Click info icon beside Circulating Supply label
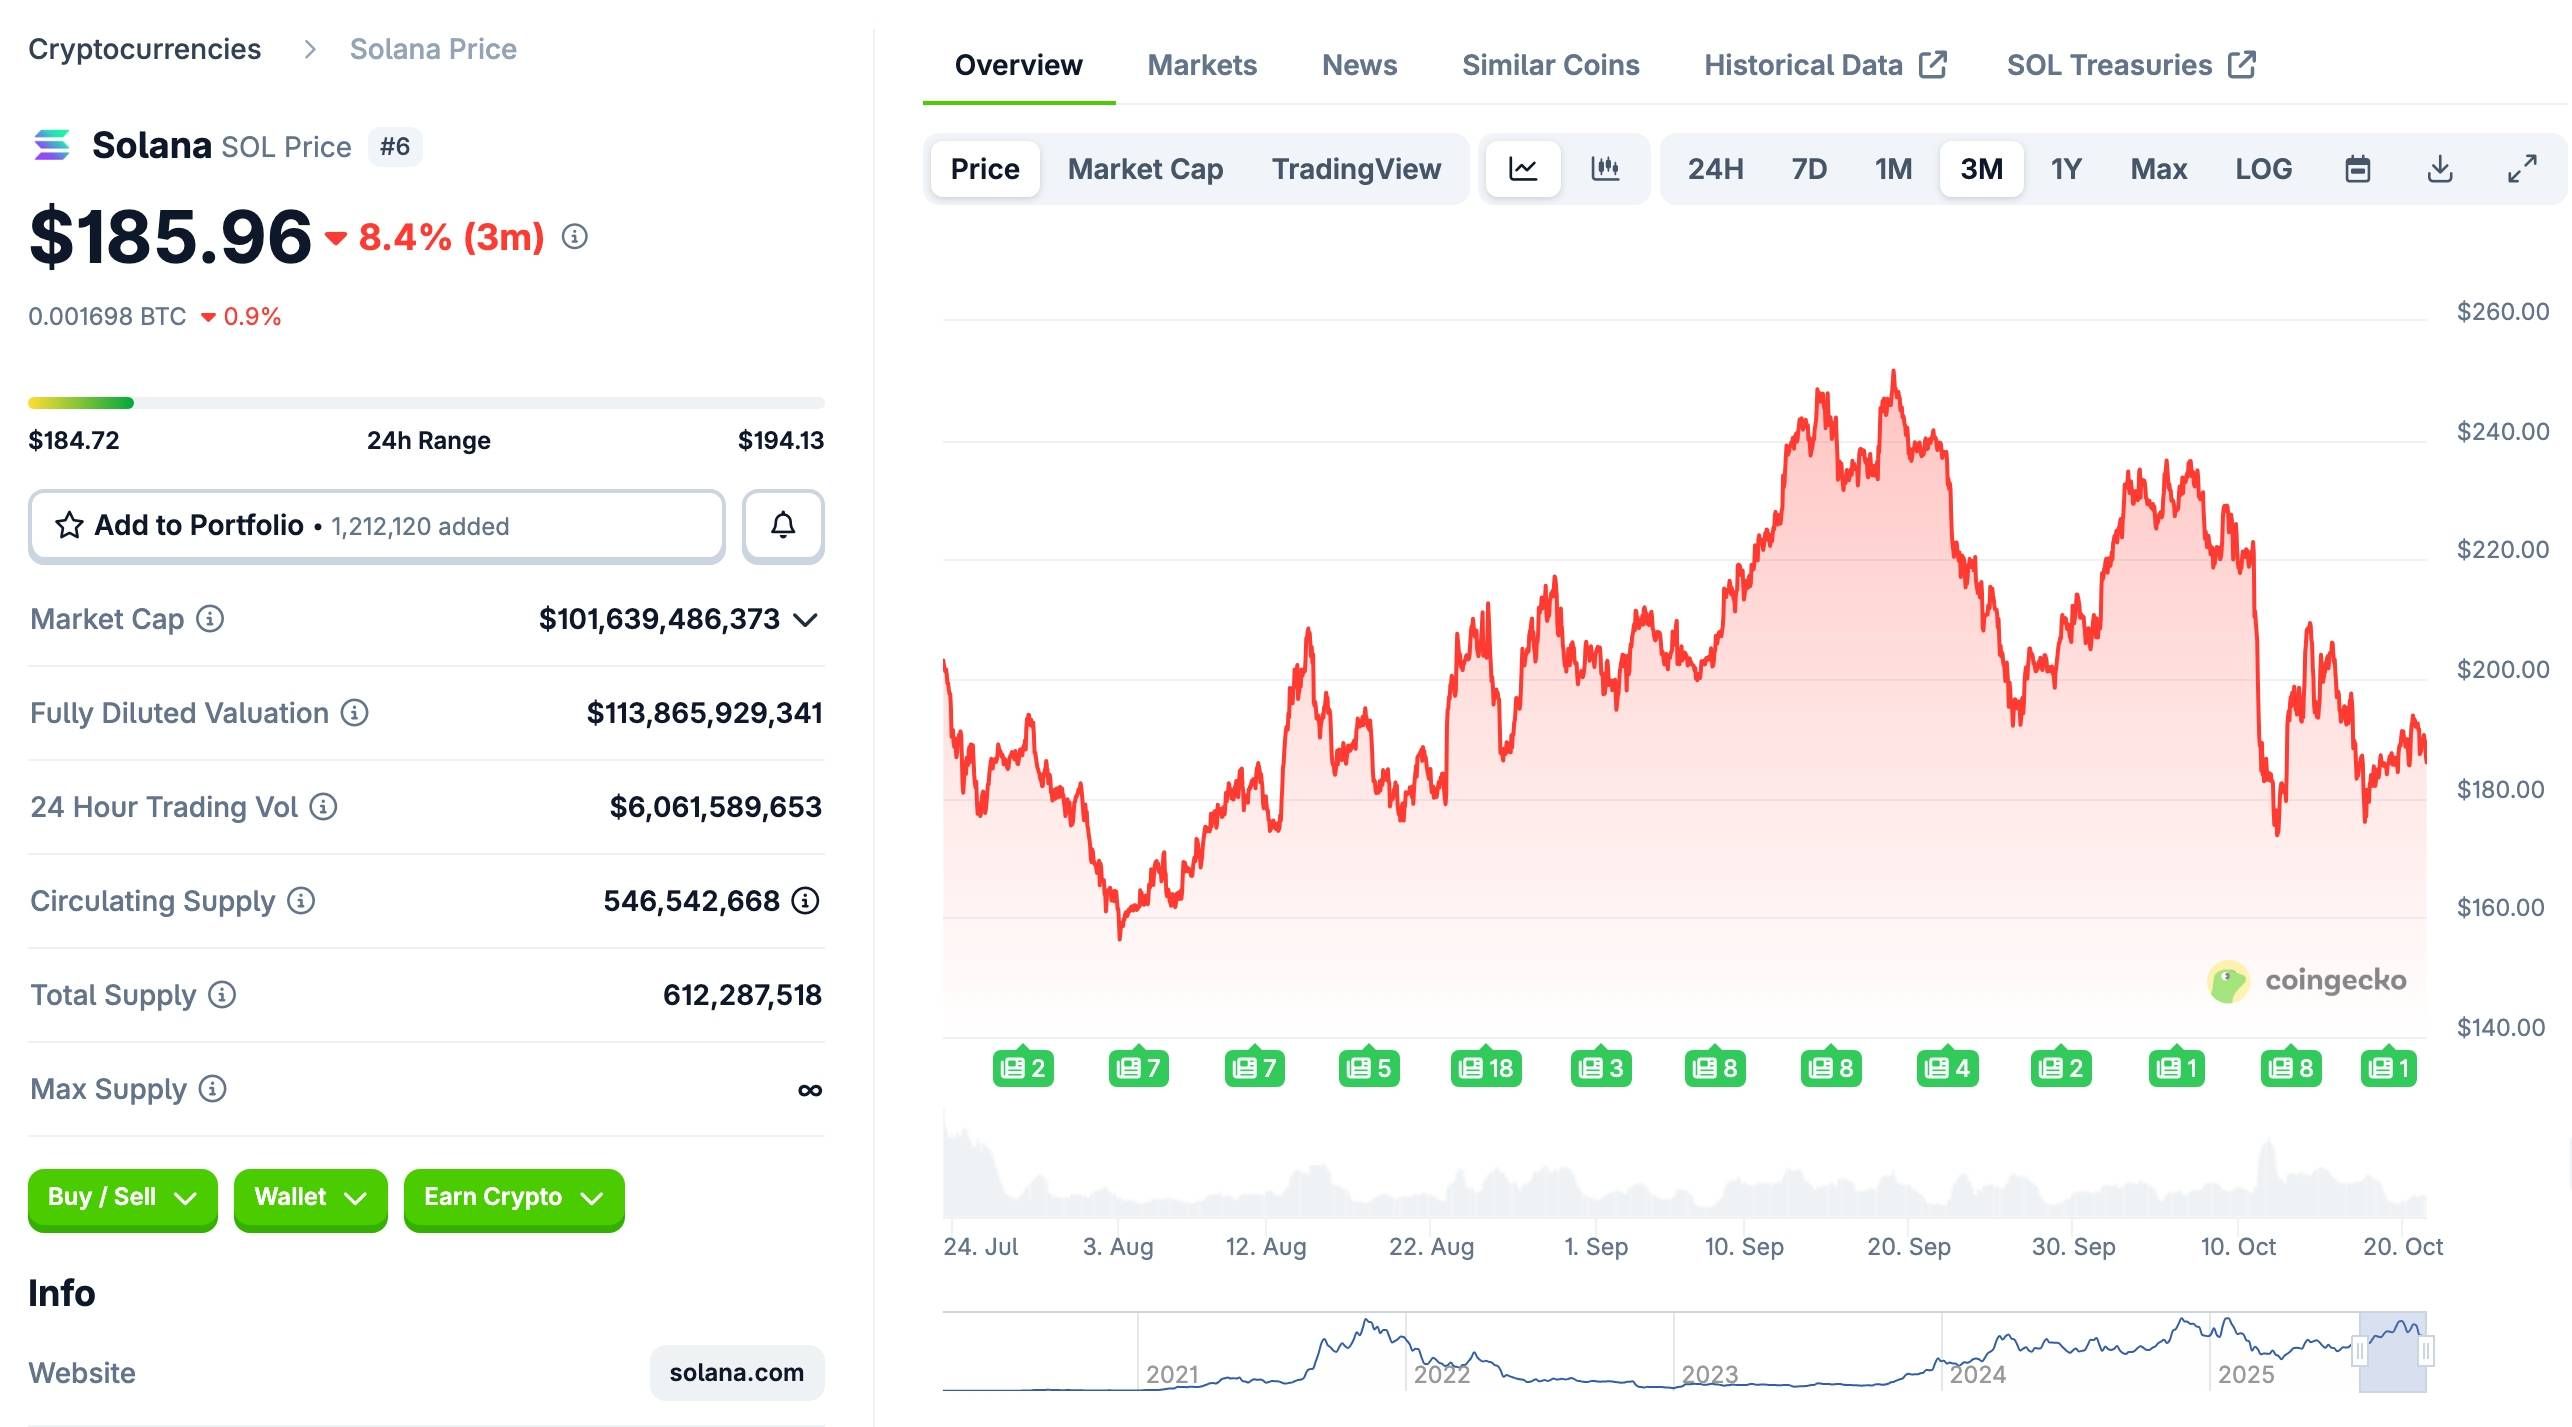 301,901
